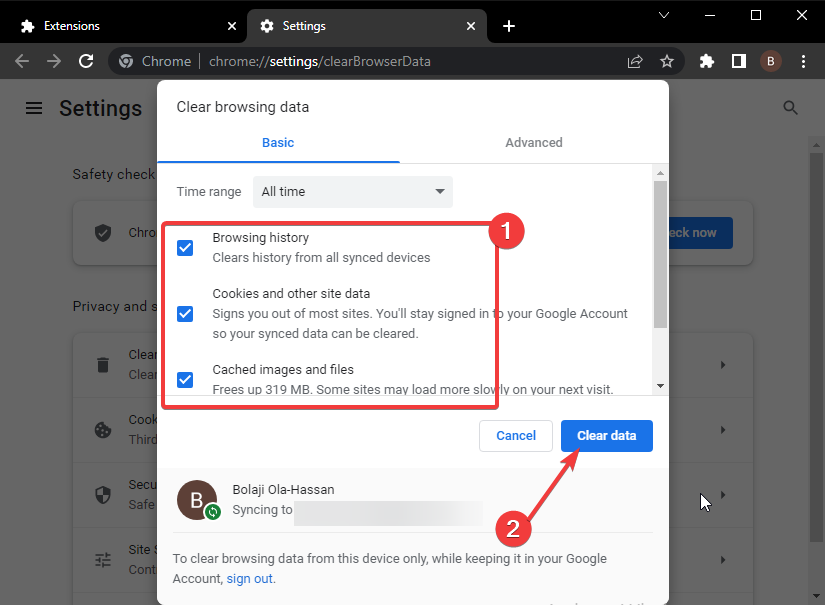Click the share page icon
825x605 pixels.
pos(635,61)
